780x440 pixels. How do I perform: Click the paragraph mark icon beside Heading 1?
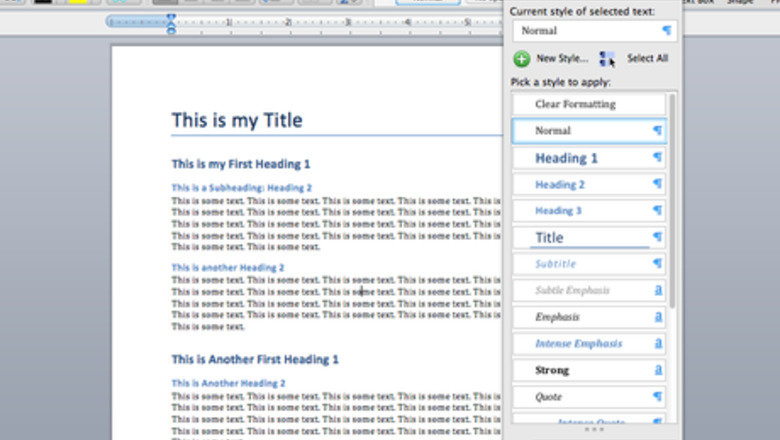658,158
